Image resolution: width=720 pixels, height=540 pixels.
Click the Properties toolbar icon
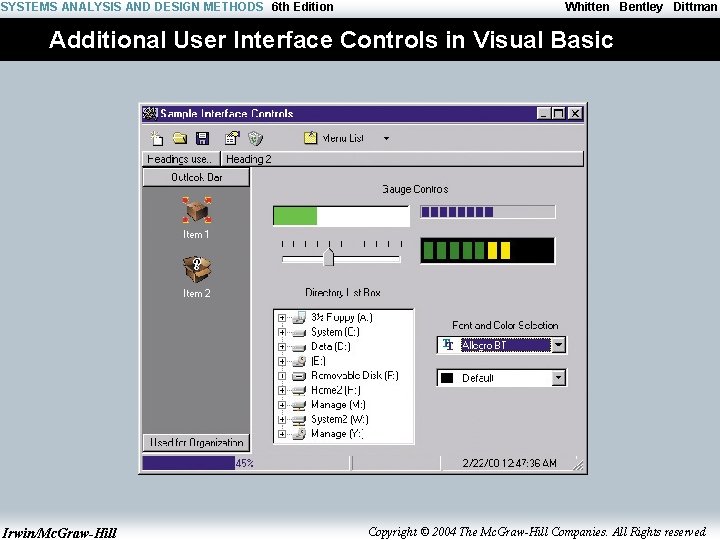tap(232, 138)
